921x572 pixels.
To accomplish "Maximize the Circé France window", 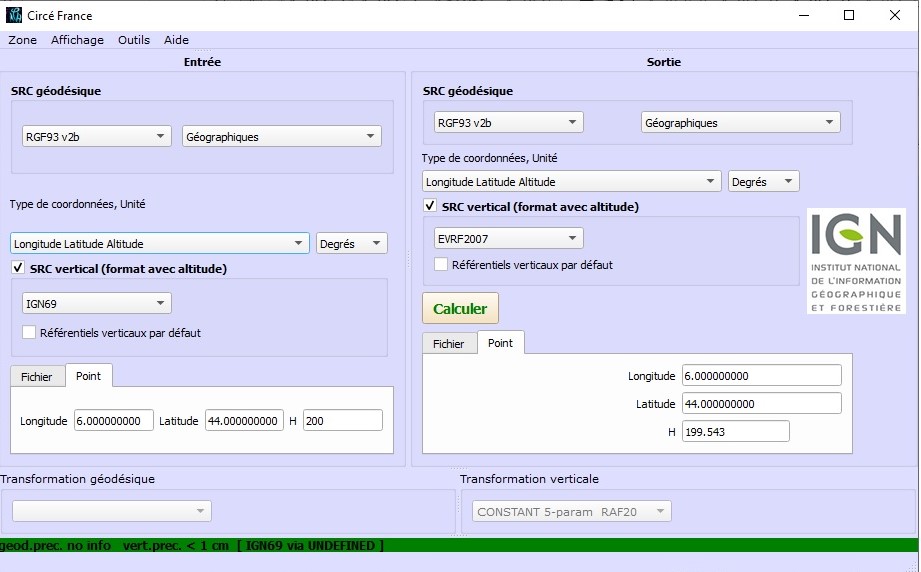I will coord(848,15).
